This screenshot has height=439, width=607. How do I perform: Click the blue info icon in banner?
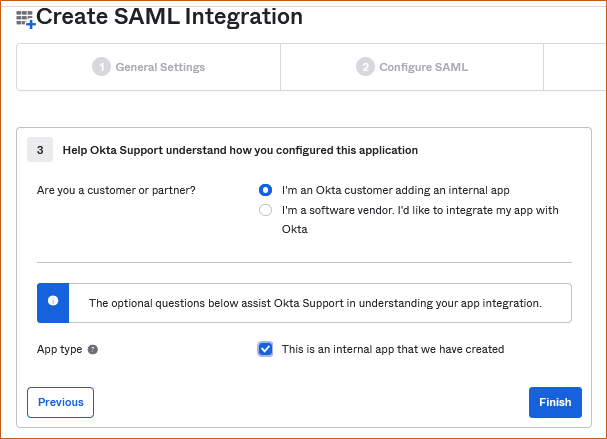click(53, 301)
